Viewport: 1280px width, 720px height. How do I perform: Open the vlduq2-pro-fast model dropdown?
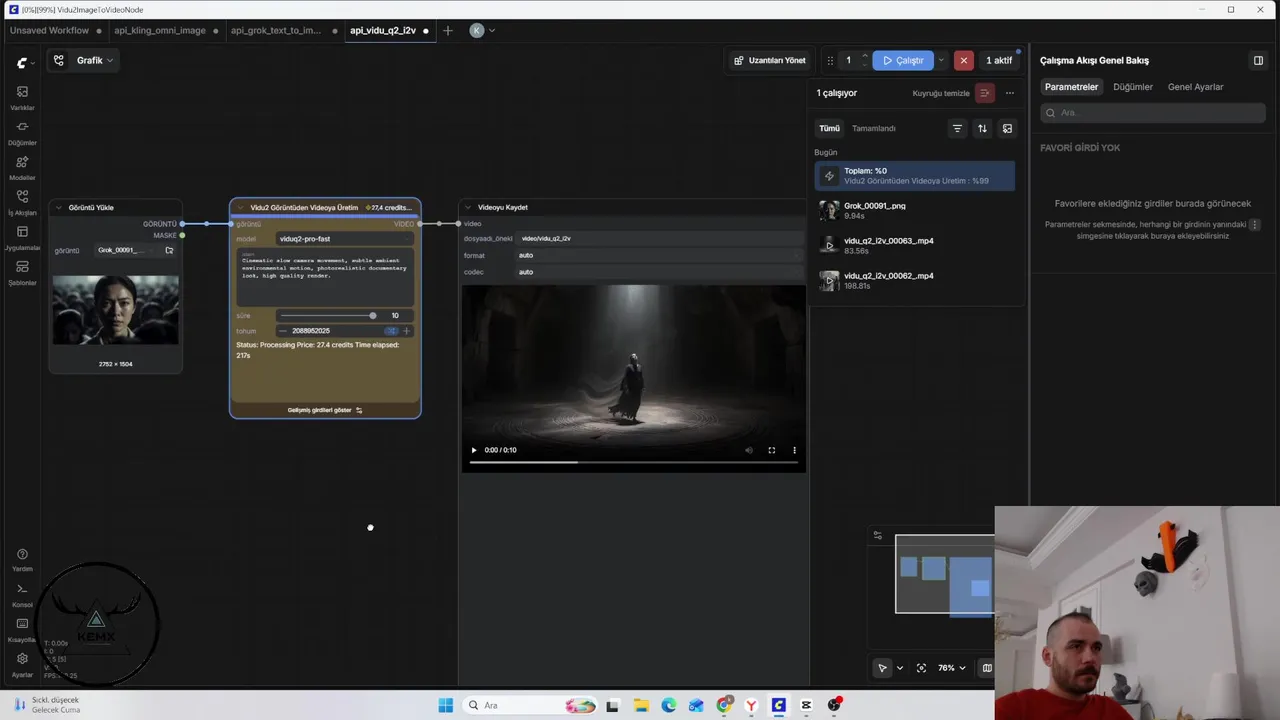click(345, 239)
